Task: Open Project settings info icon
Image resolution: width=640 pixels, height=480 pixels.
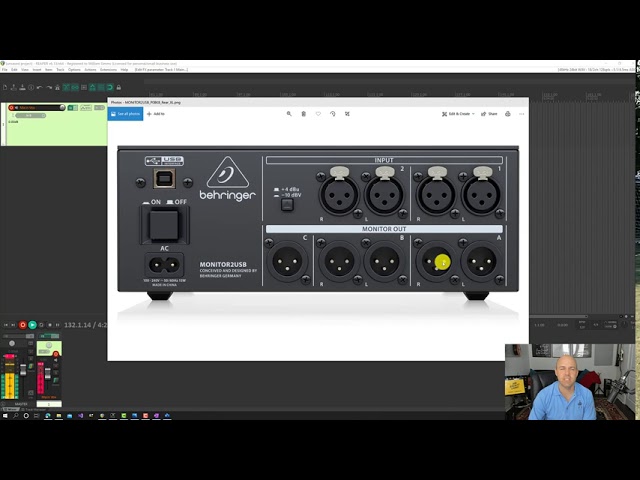Action: point(31,87)
